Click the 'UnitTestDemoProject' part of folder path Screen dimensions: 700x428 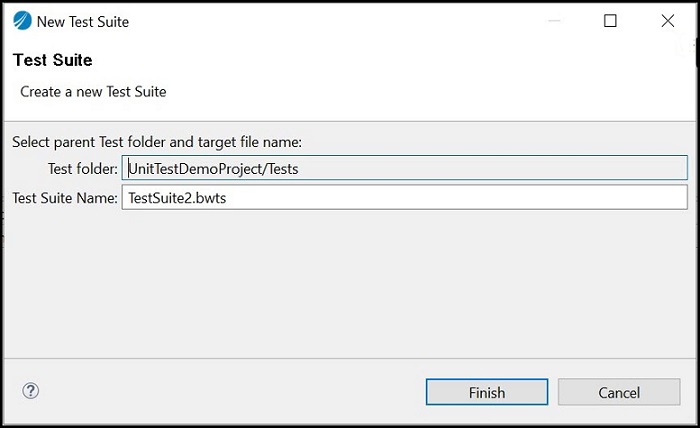[x=196, y=169]
